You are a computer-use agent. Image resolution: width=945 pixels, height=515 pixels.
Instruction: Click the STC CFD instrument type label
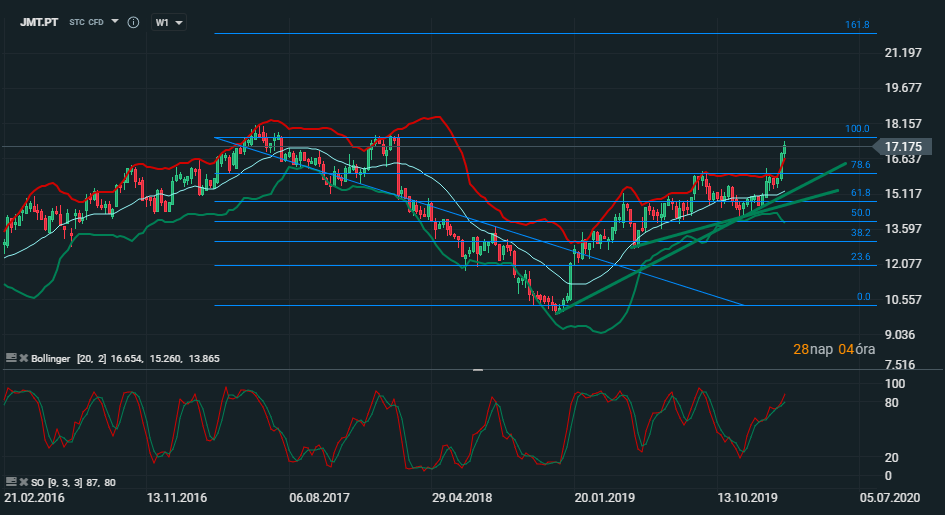click(86, 22)
